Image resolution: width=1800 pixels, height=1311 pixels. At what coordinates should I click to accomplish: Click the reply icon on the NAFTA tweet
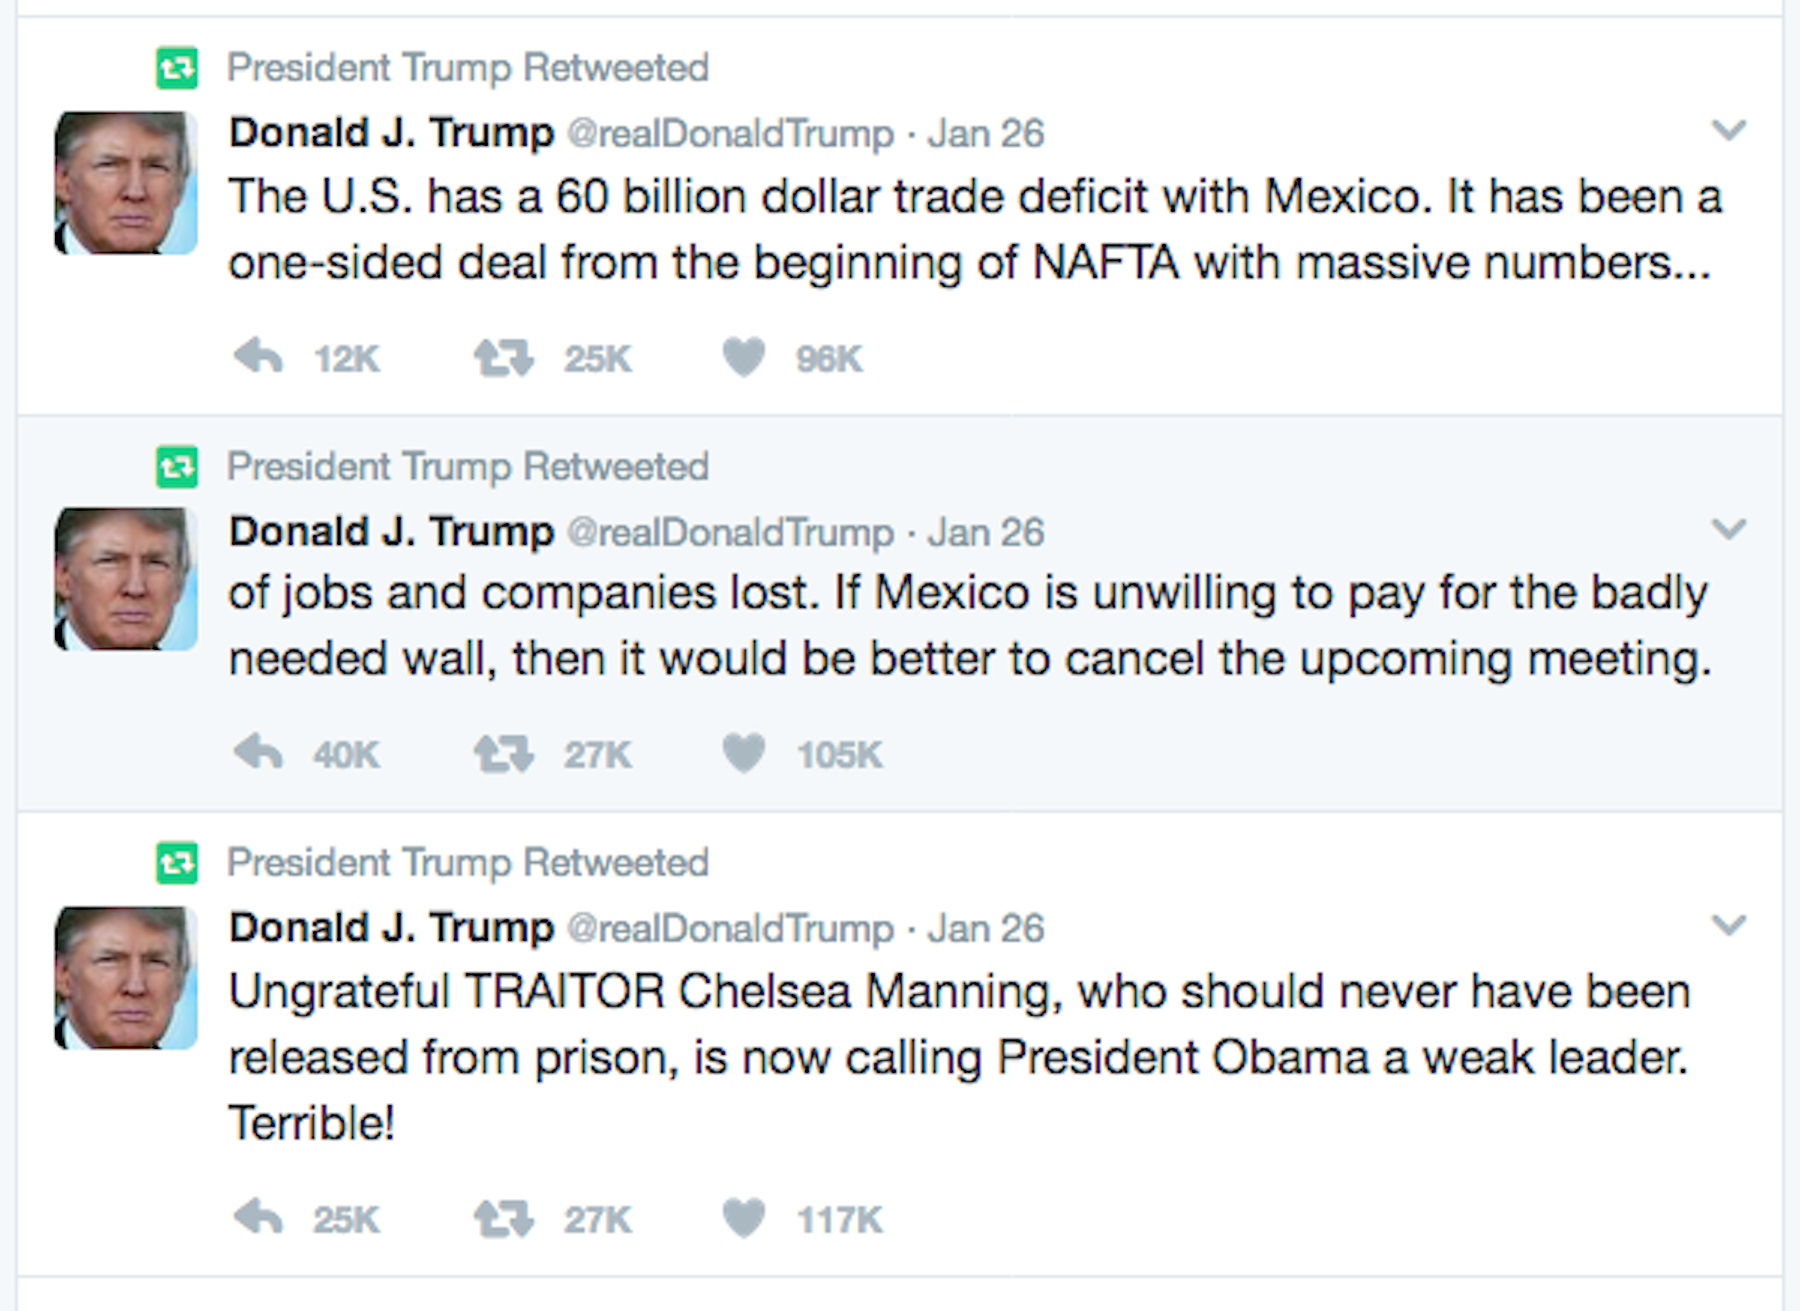pyautogui.click(x=256, y=358)
